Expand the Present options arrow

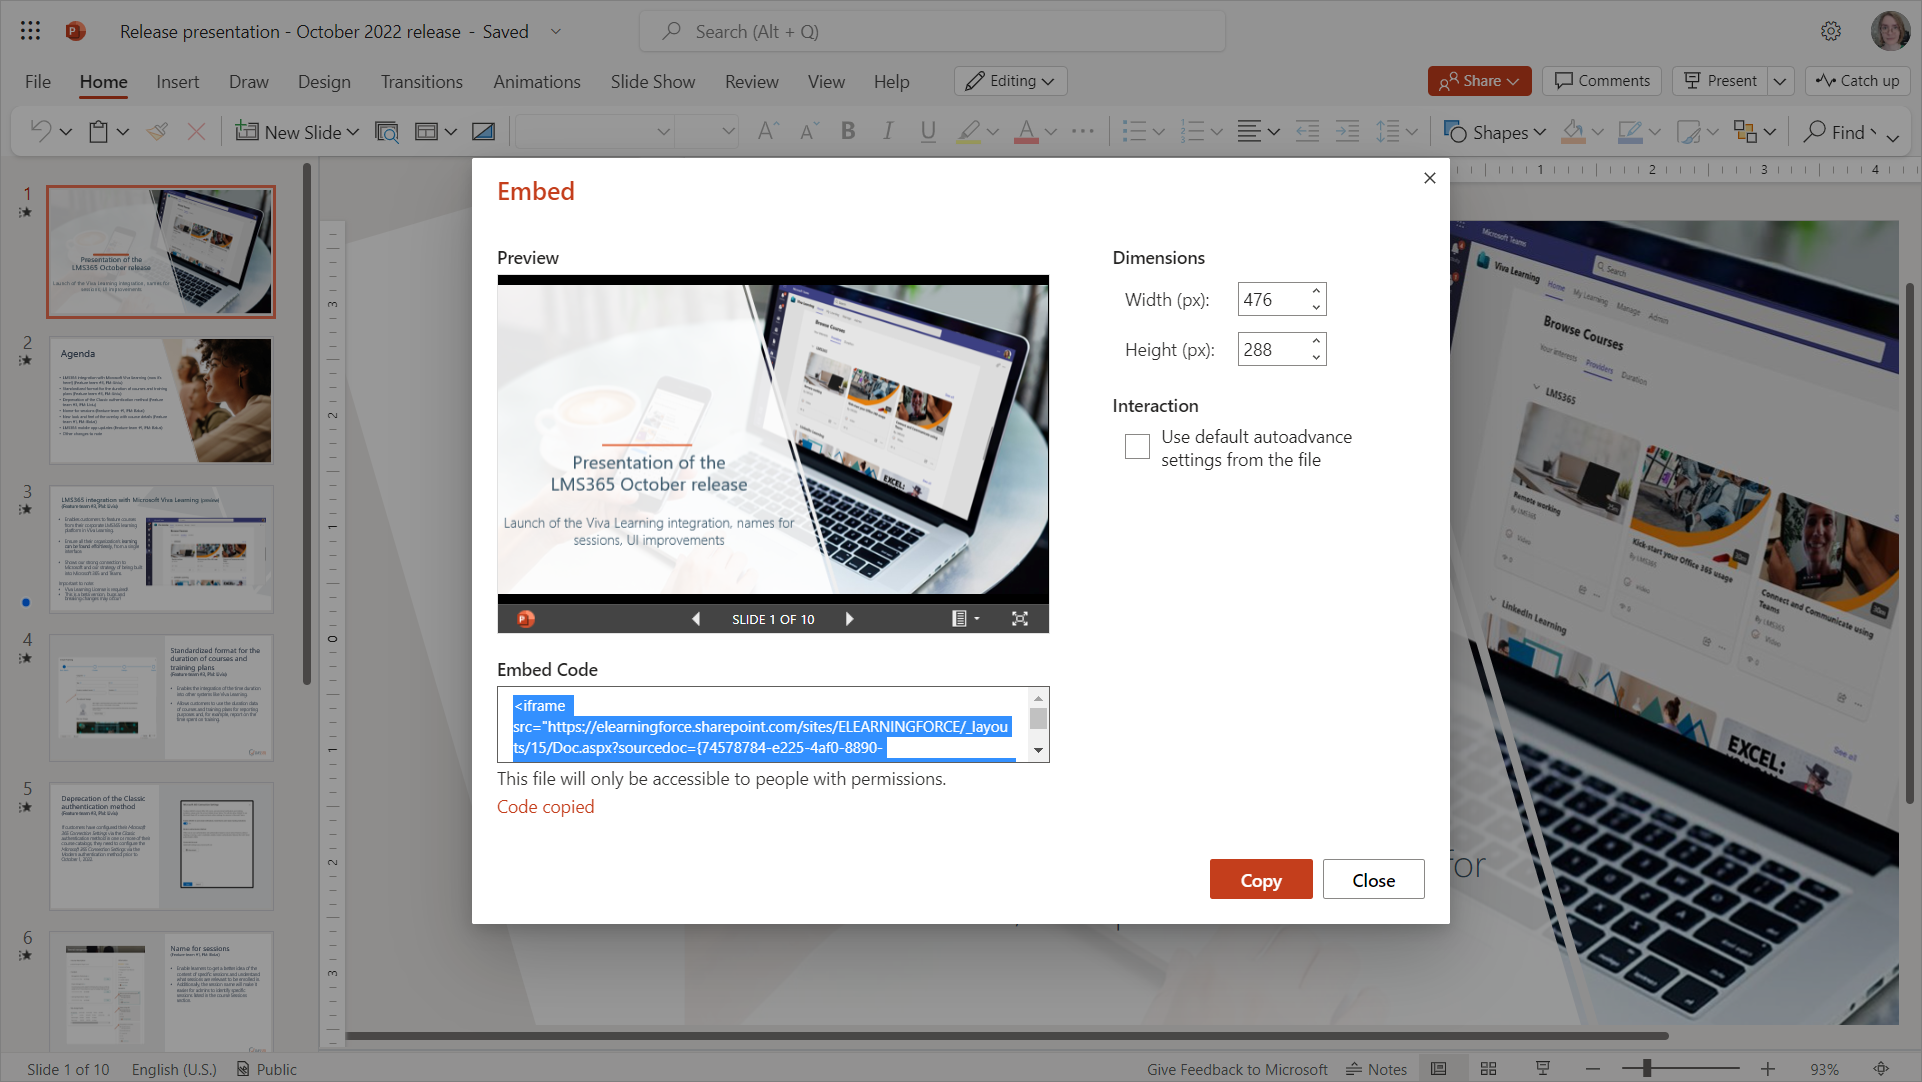pos(1781,81)
